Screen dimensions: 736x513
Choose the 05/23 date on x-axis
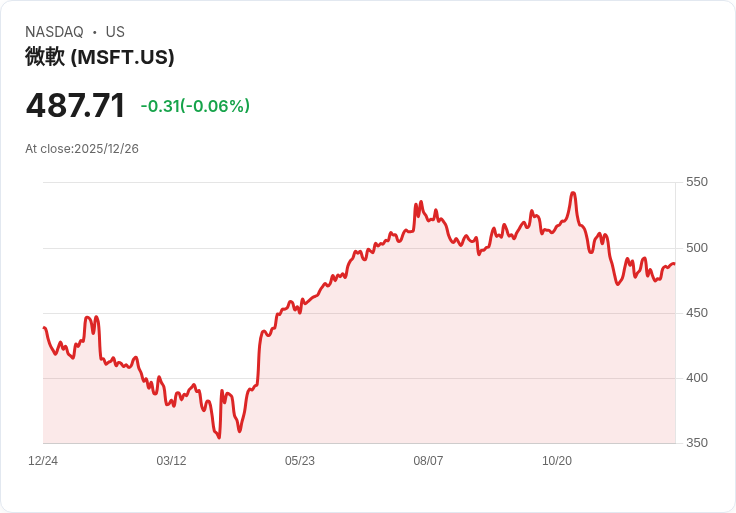click(x=300, y=461)
